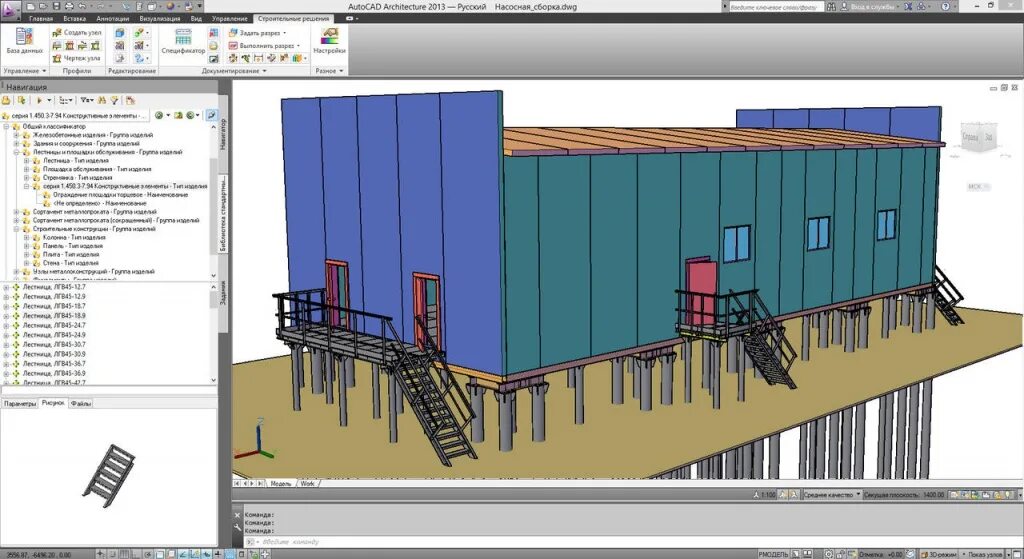This screenshot has height=559, width=1024.
Task: Switch to the Управление ribbon tab
Action: coord(229,18)
